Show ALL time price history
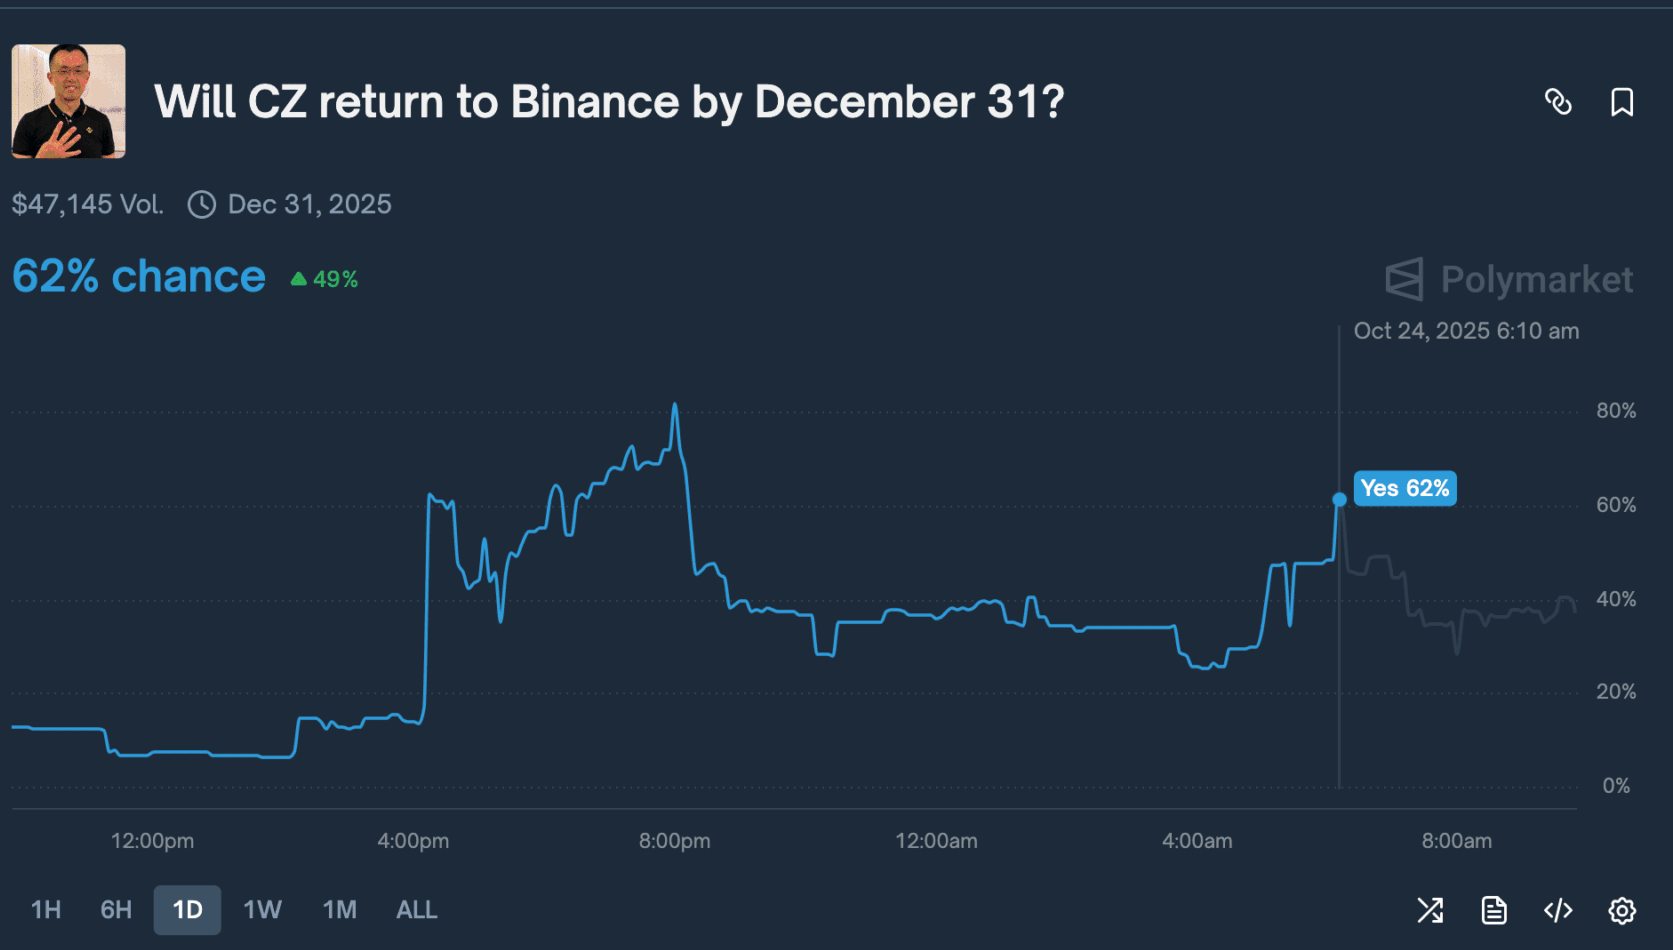1673x950 pixels. [416, 910]
